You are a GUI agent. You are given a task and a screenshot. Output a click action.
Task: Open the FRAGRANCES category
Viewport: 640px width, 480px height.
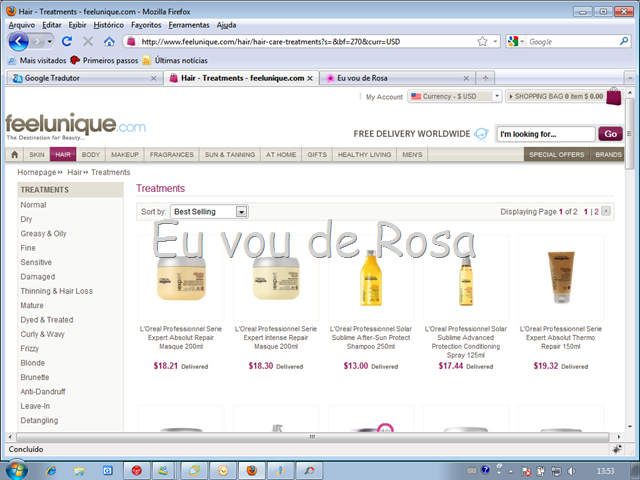click(171, 154)
